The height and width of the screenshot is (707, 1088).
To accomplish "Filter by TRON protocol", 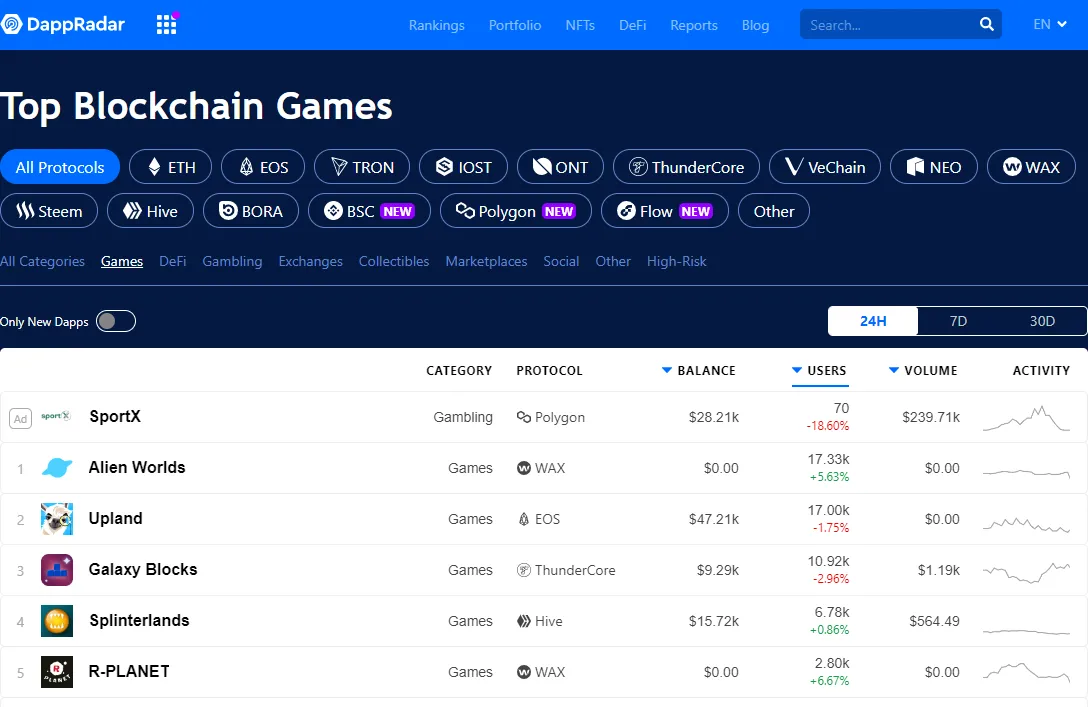I will click(x=362, y=167).
